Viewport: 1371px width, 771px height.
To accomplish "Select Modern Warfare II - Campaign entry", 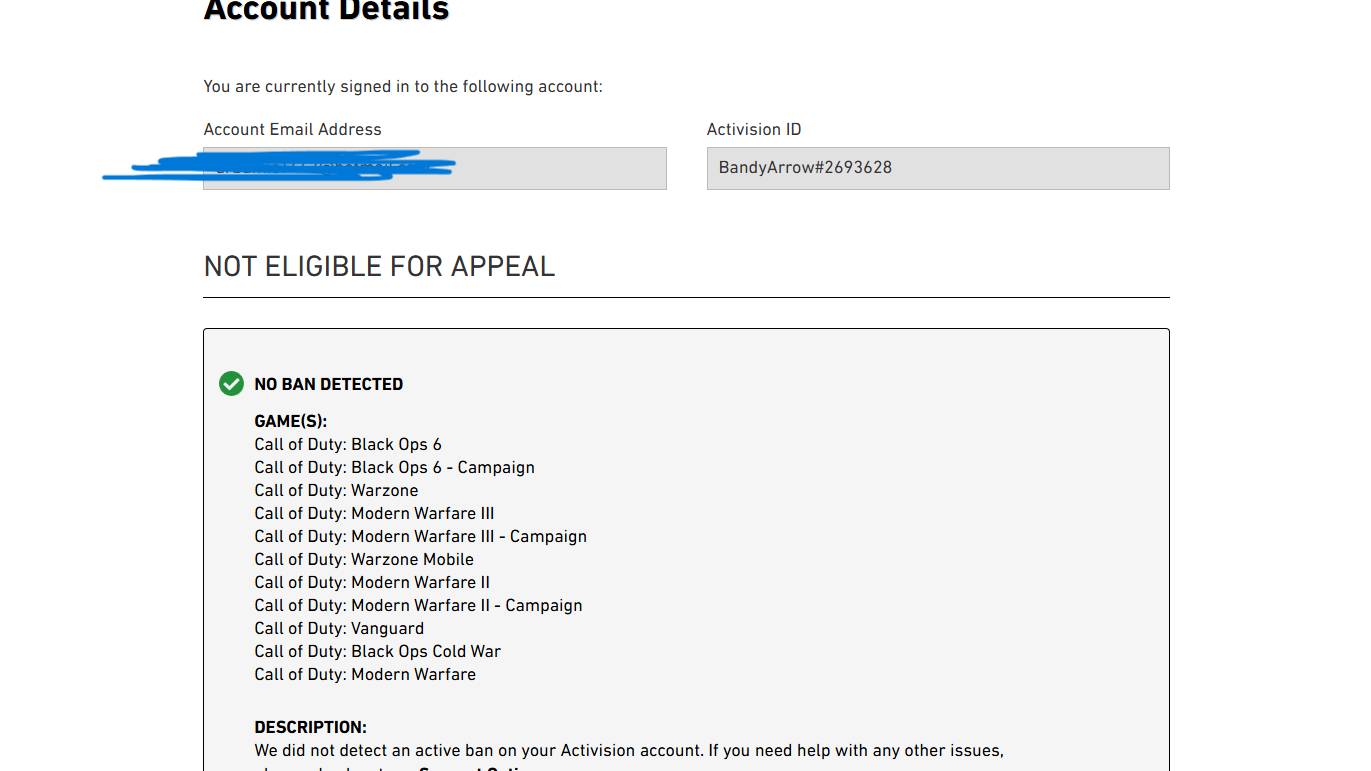I will pos(418,605).
